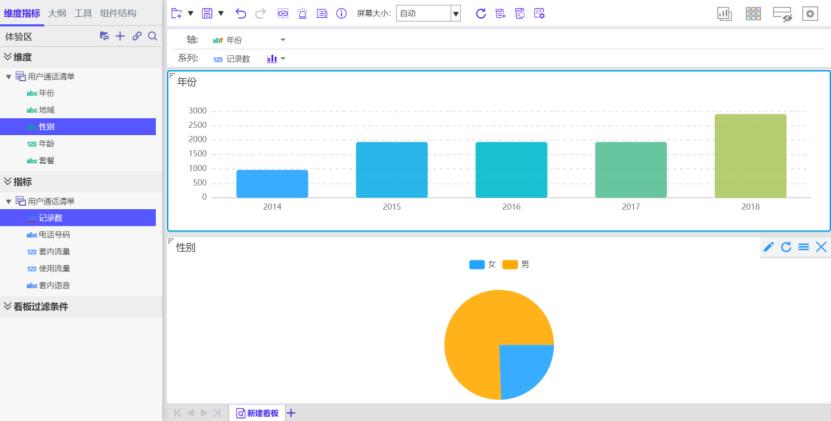831x421 pixels.
Task: Open settings gear at top right
Action: click(810, 13)
